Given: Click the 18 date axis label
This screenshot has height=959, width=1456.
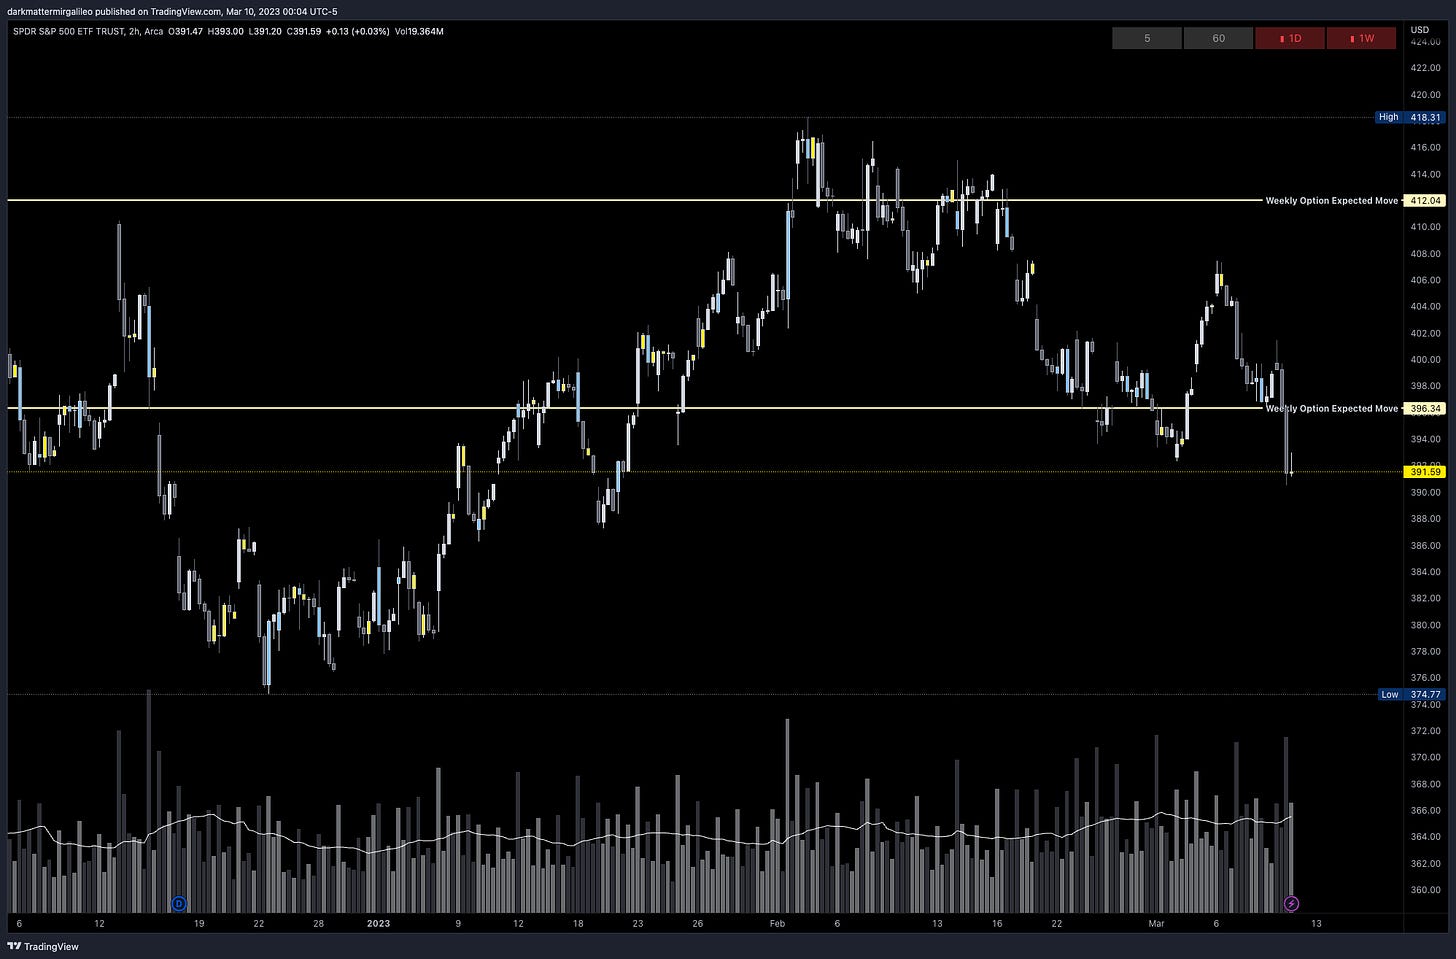Looking at the screenshot, I should [578, 924].
